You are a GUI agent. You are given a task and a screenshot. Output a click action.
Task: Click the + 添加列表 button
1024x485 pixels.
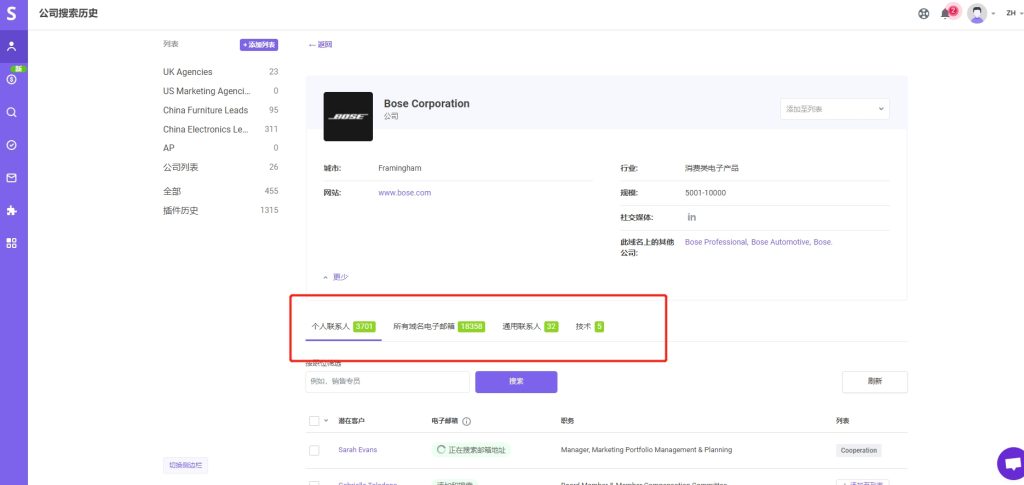[259, 45]
